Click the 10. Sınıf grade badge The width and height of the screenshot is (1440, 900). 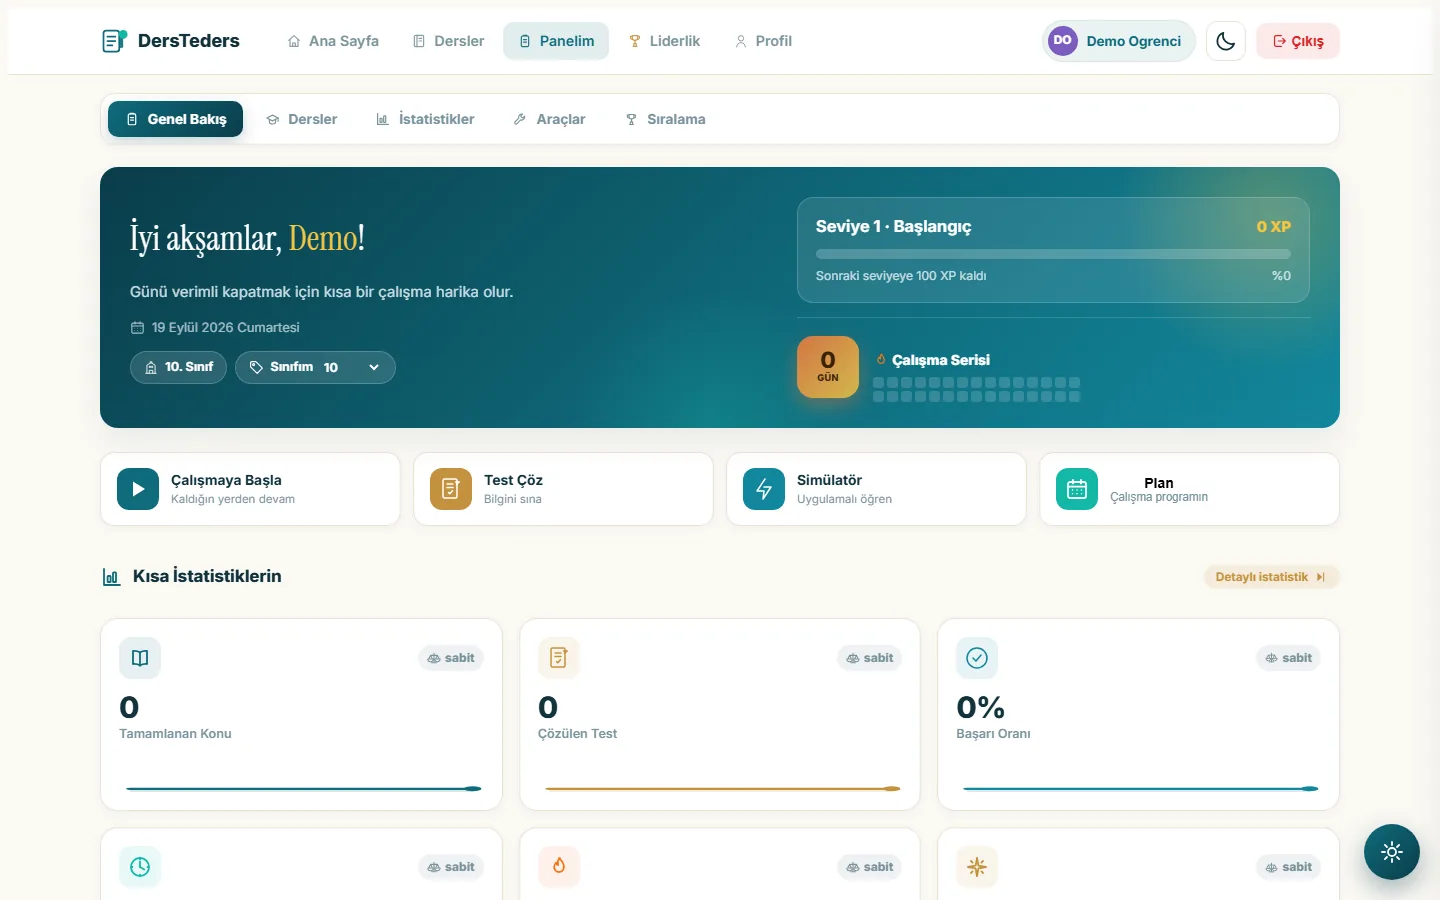179,367
